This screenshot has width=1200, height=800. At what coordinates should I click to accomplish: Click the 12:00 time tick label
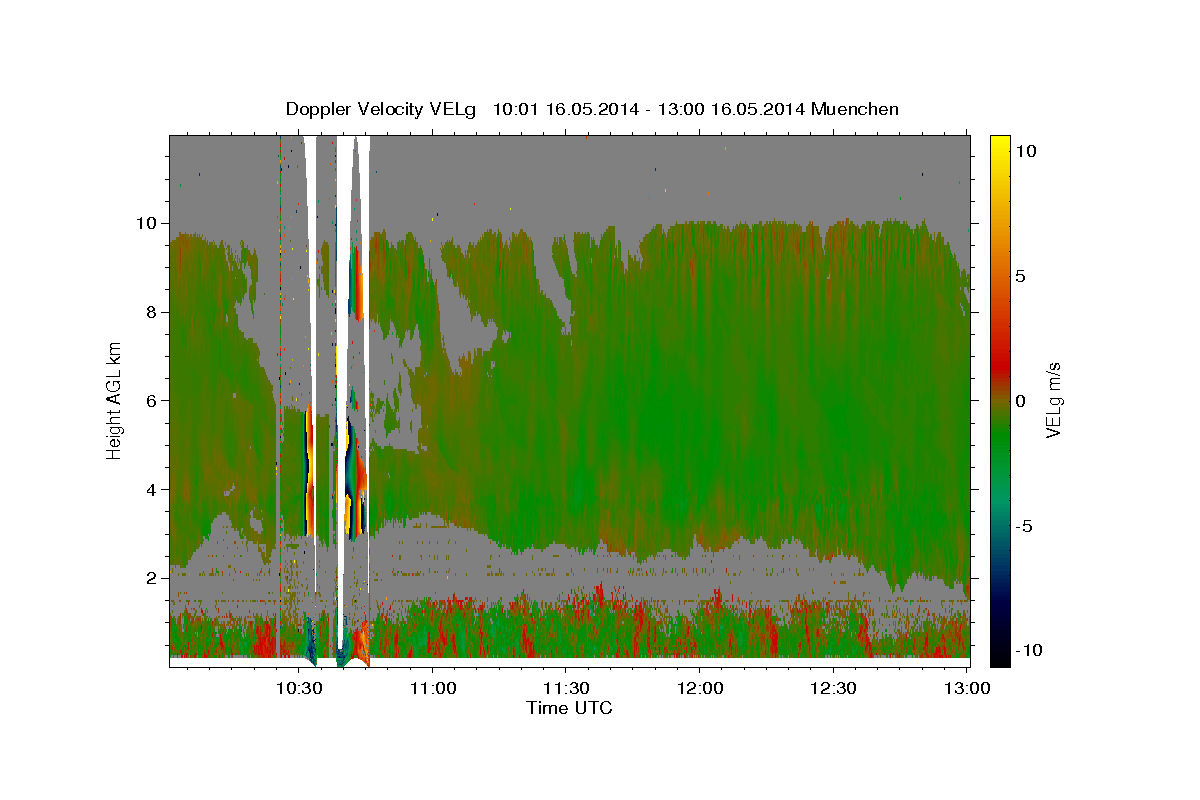[x=699, y=688]
